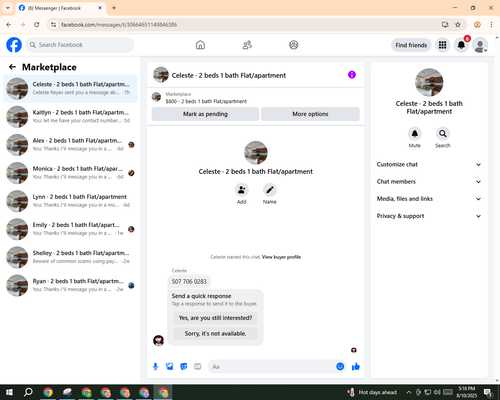Select the Messenger | Facebook tab
This screenshot has width=500, height=400.
pos(61,8)
